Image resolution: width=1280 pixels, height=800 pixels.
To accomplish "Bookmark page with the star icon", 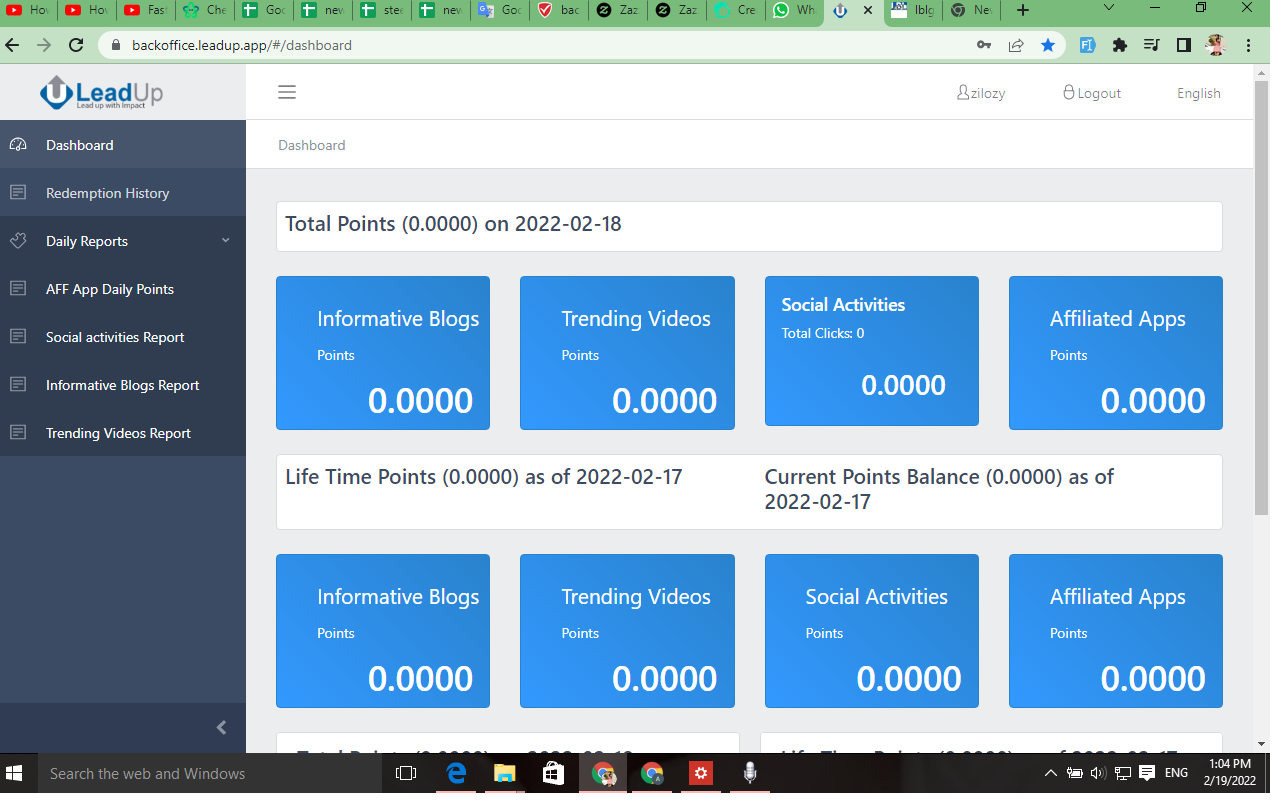I will 1047,45.
